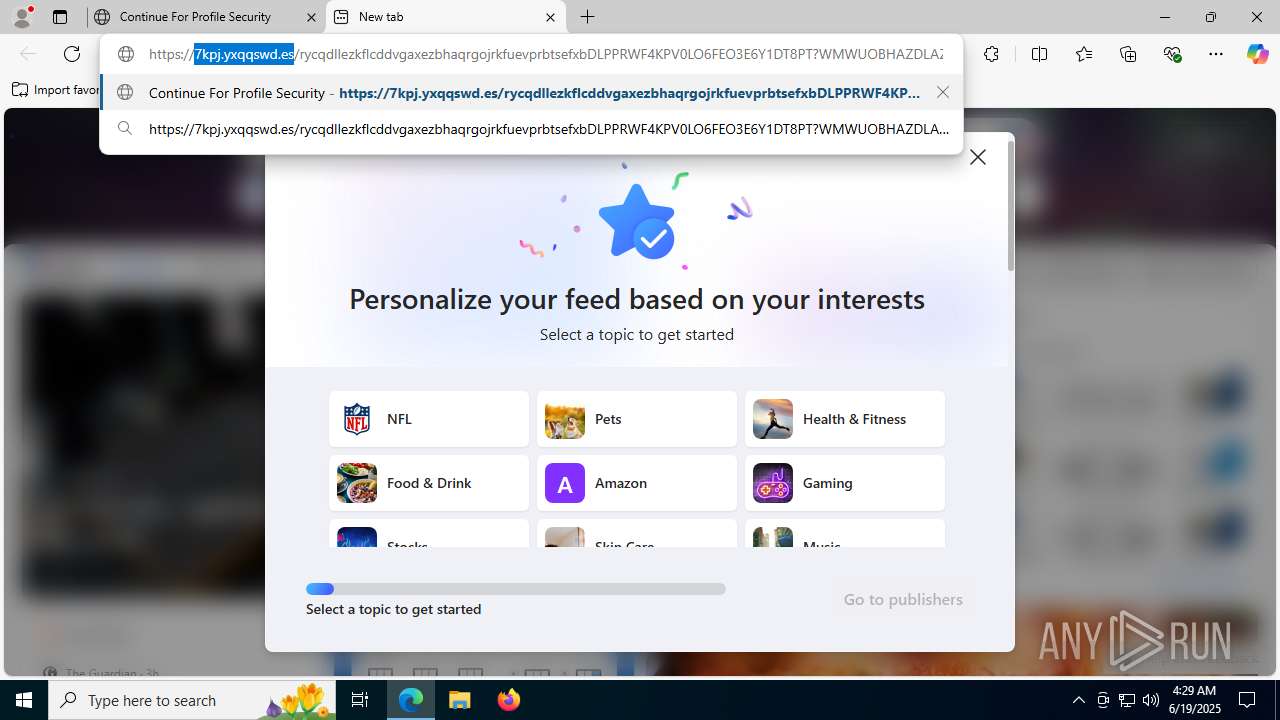
Task: Open the Favorites star icon
Action: [x=1084, y=54]
